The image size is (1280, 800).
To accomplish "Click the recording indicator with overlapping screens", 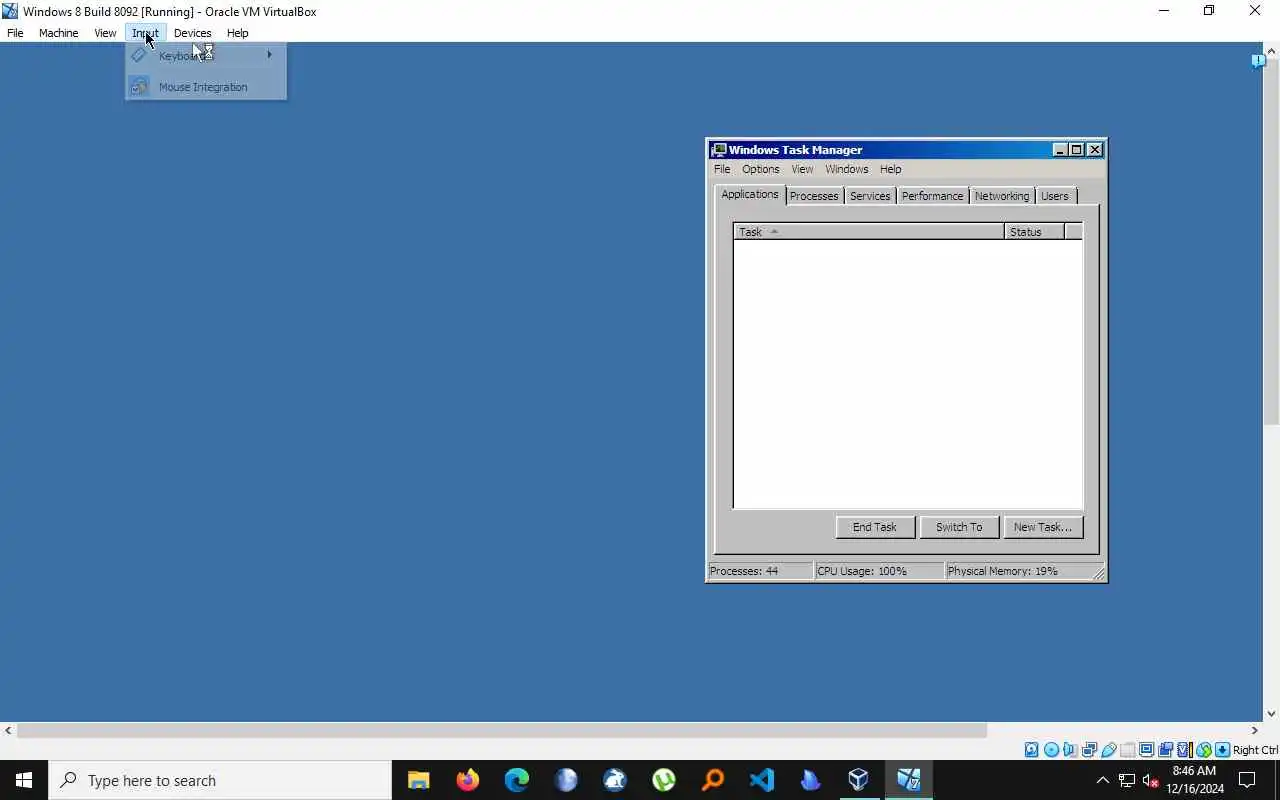I will (x=1165, y=750).
